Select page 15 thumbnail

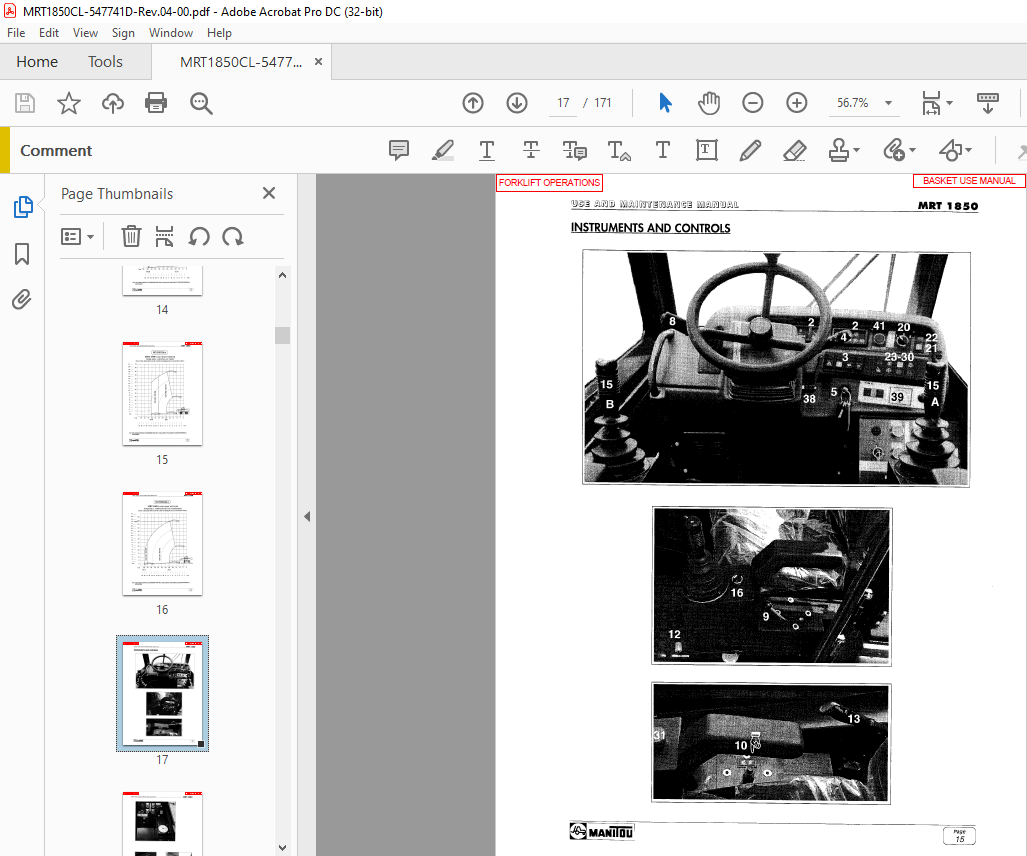pos(162,394)
